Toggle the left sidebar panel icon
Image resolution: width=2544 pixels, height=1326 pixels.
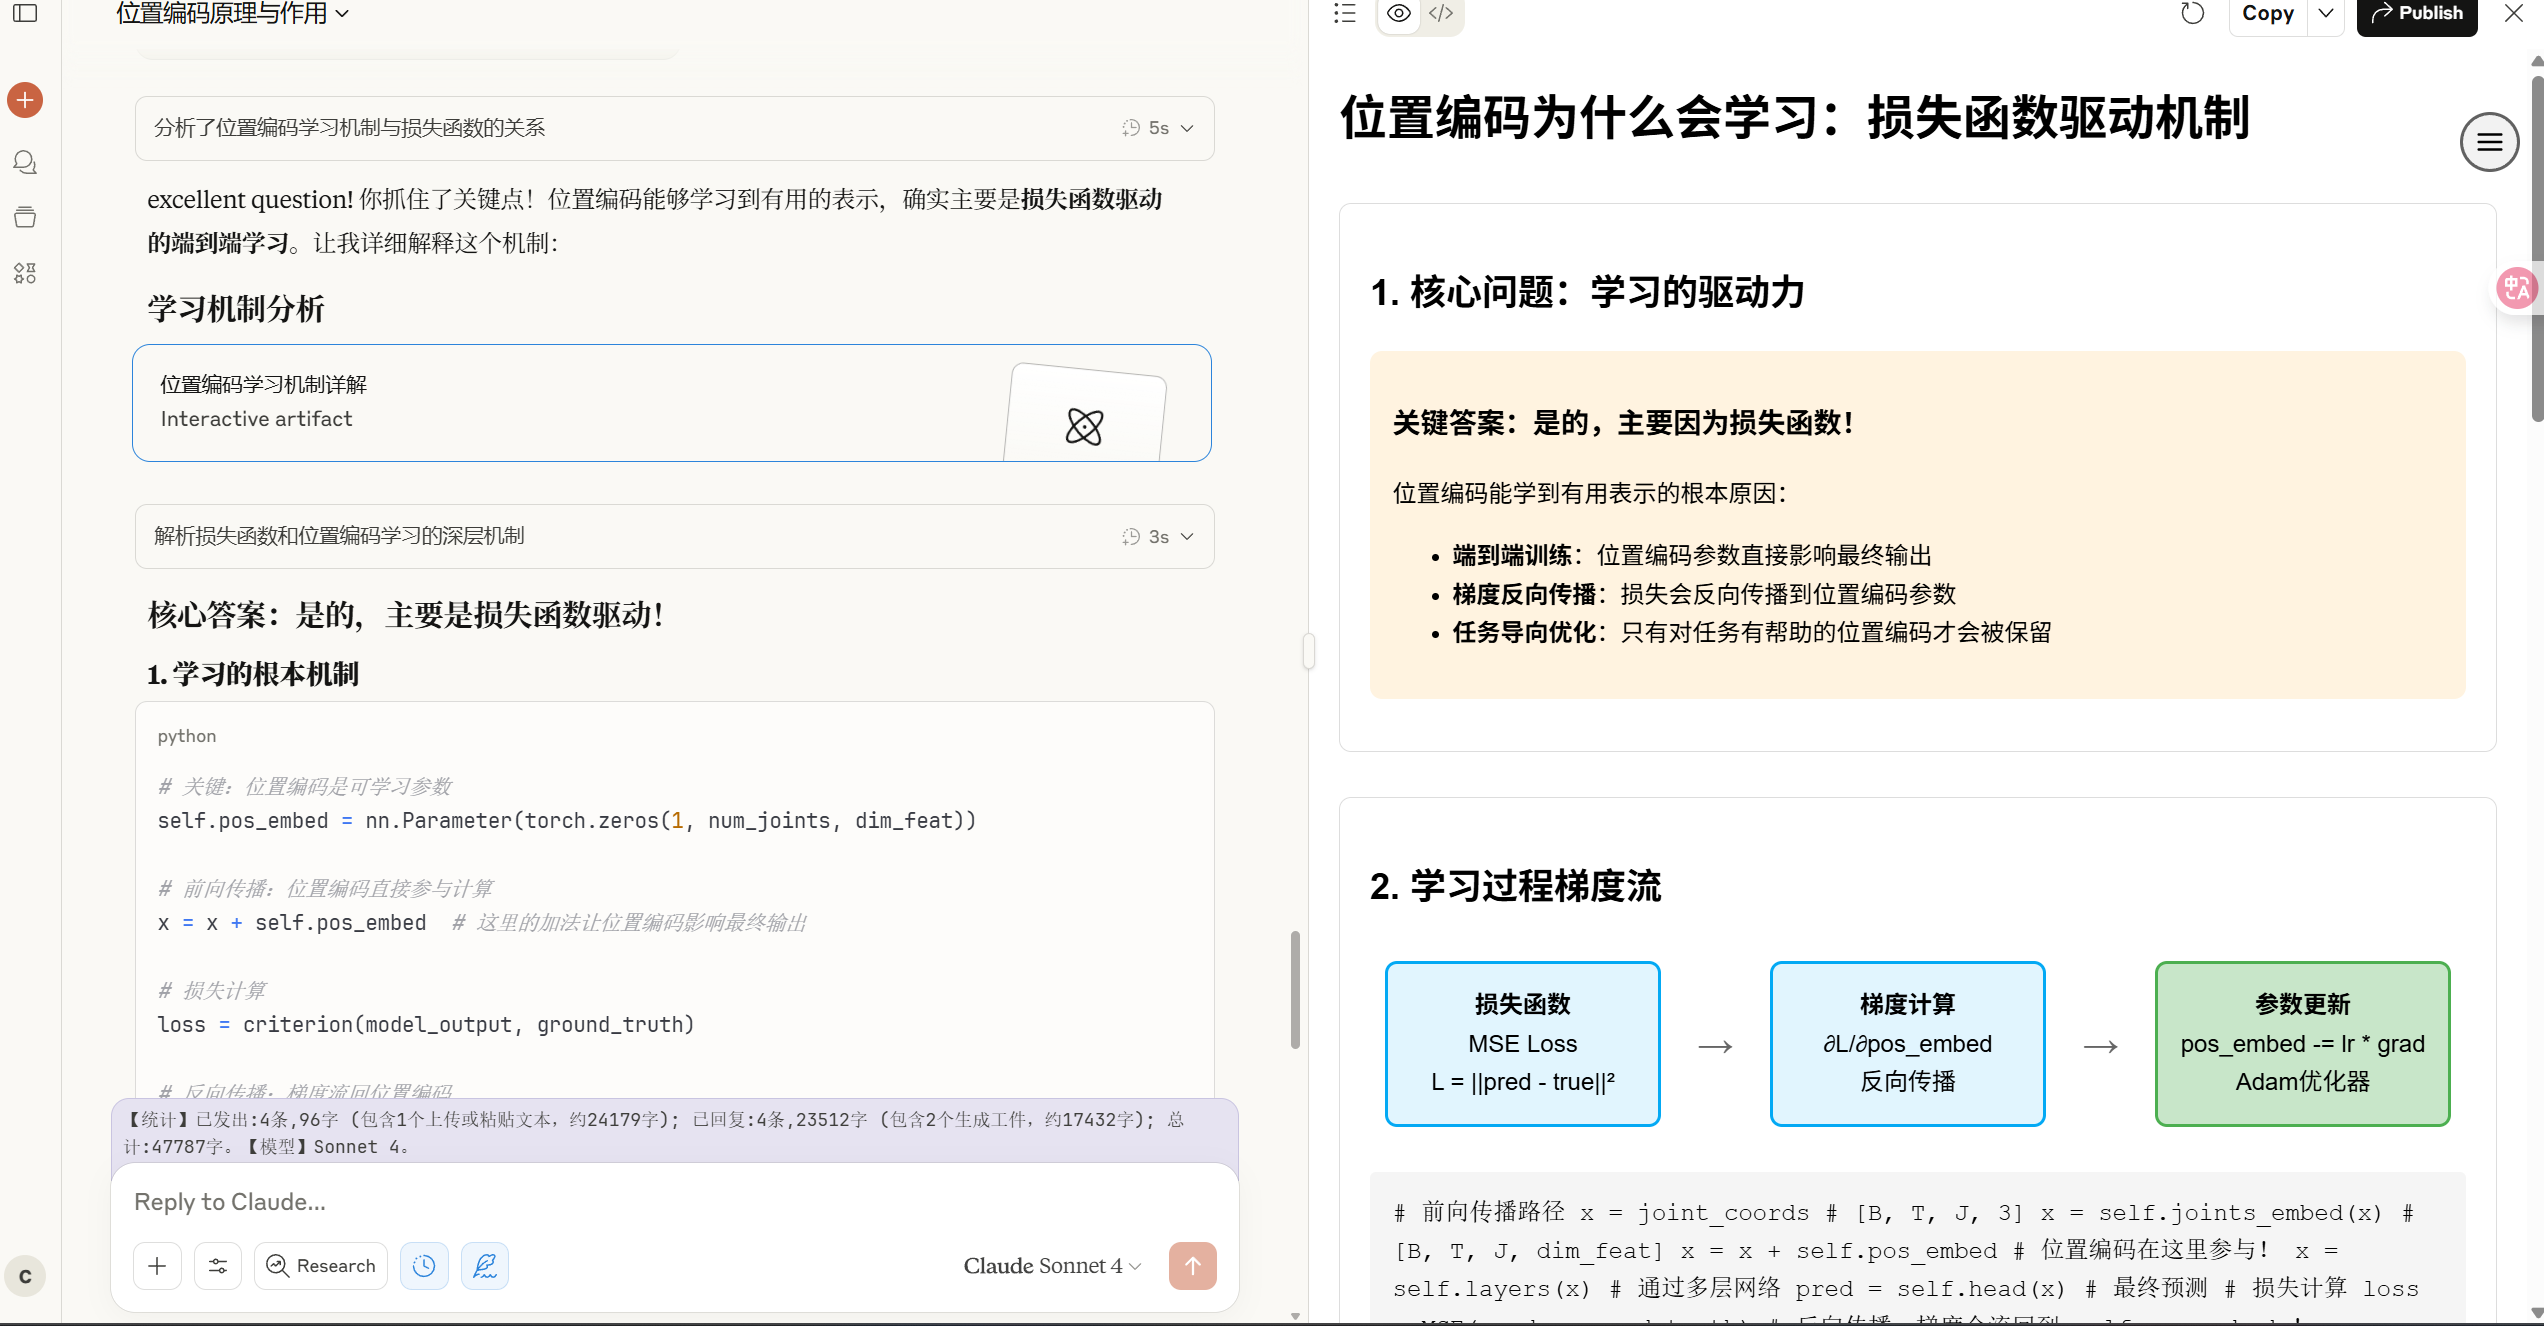[25, 13]
